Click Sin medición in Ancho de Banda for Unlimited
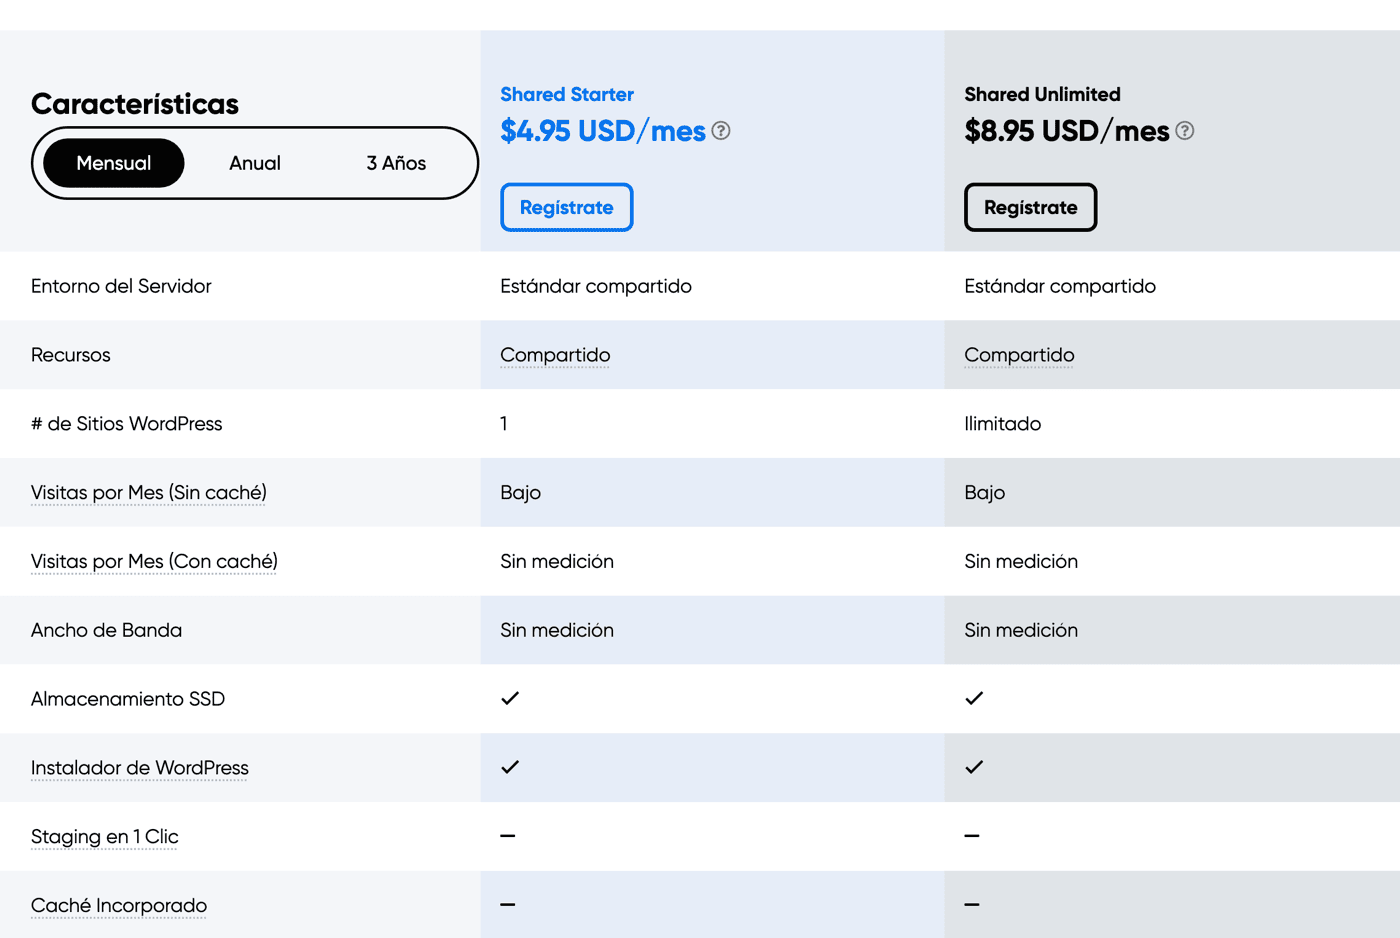Image resolution: width=1400 pixels, height=938 pixels. 1021,630
